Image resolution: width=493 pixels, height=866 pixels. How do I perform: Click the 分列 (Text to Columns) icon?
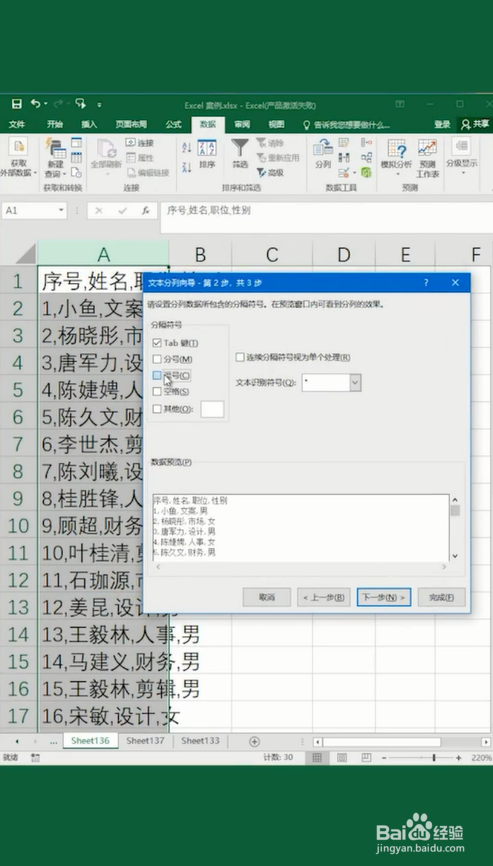pos(322,154)
